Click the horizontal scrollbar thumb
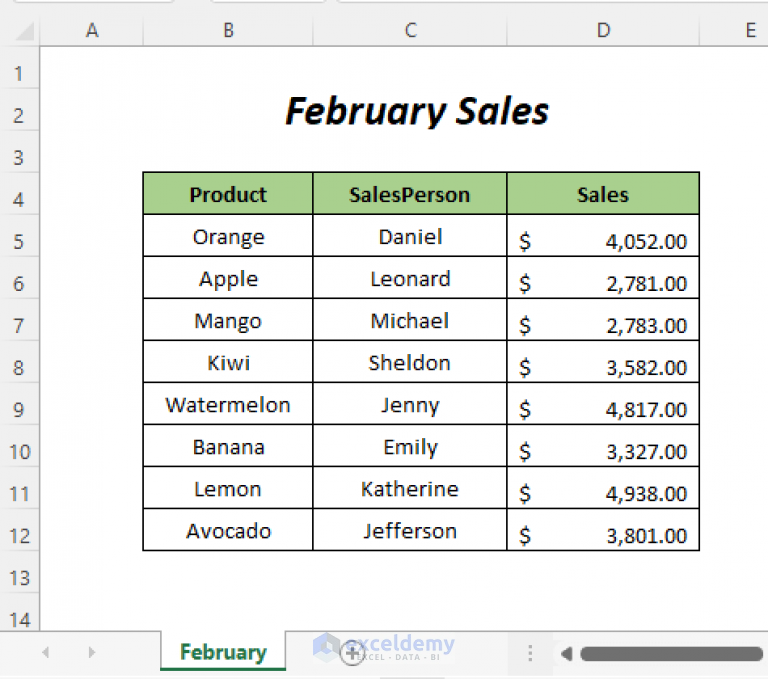This screenshot has width=768, height=679. [x=670, y=654]
